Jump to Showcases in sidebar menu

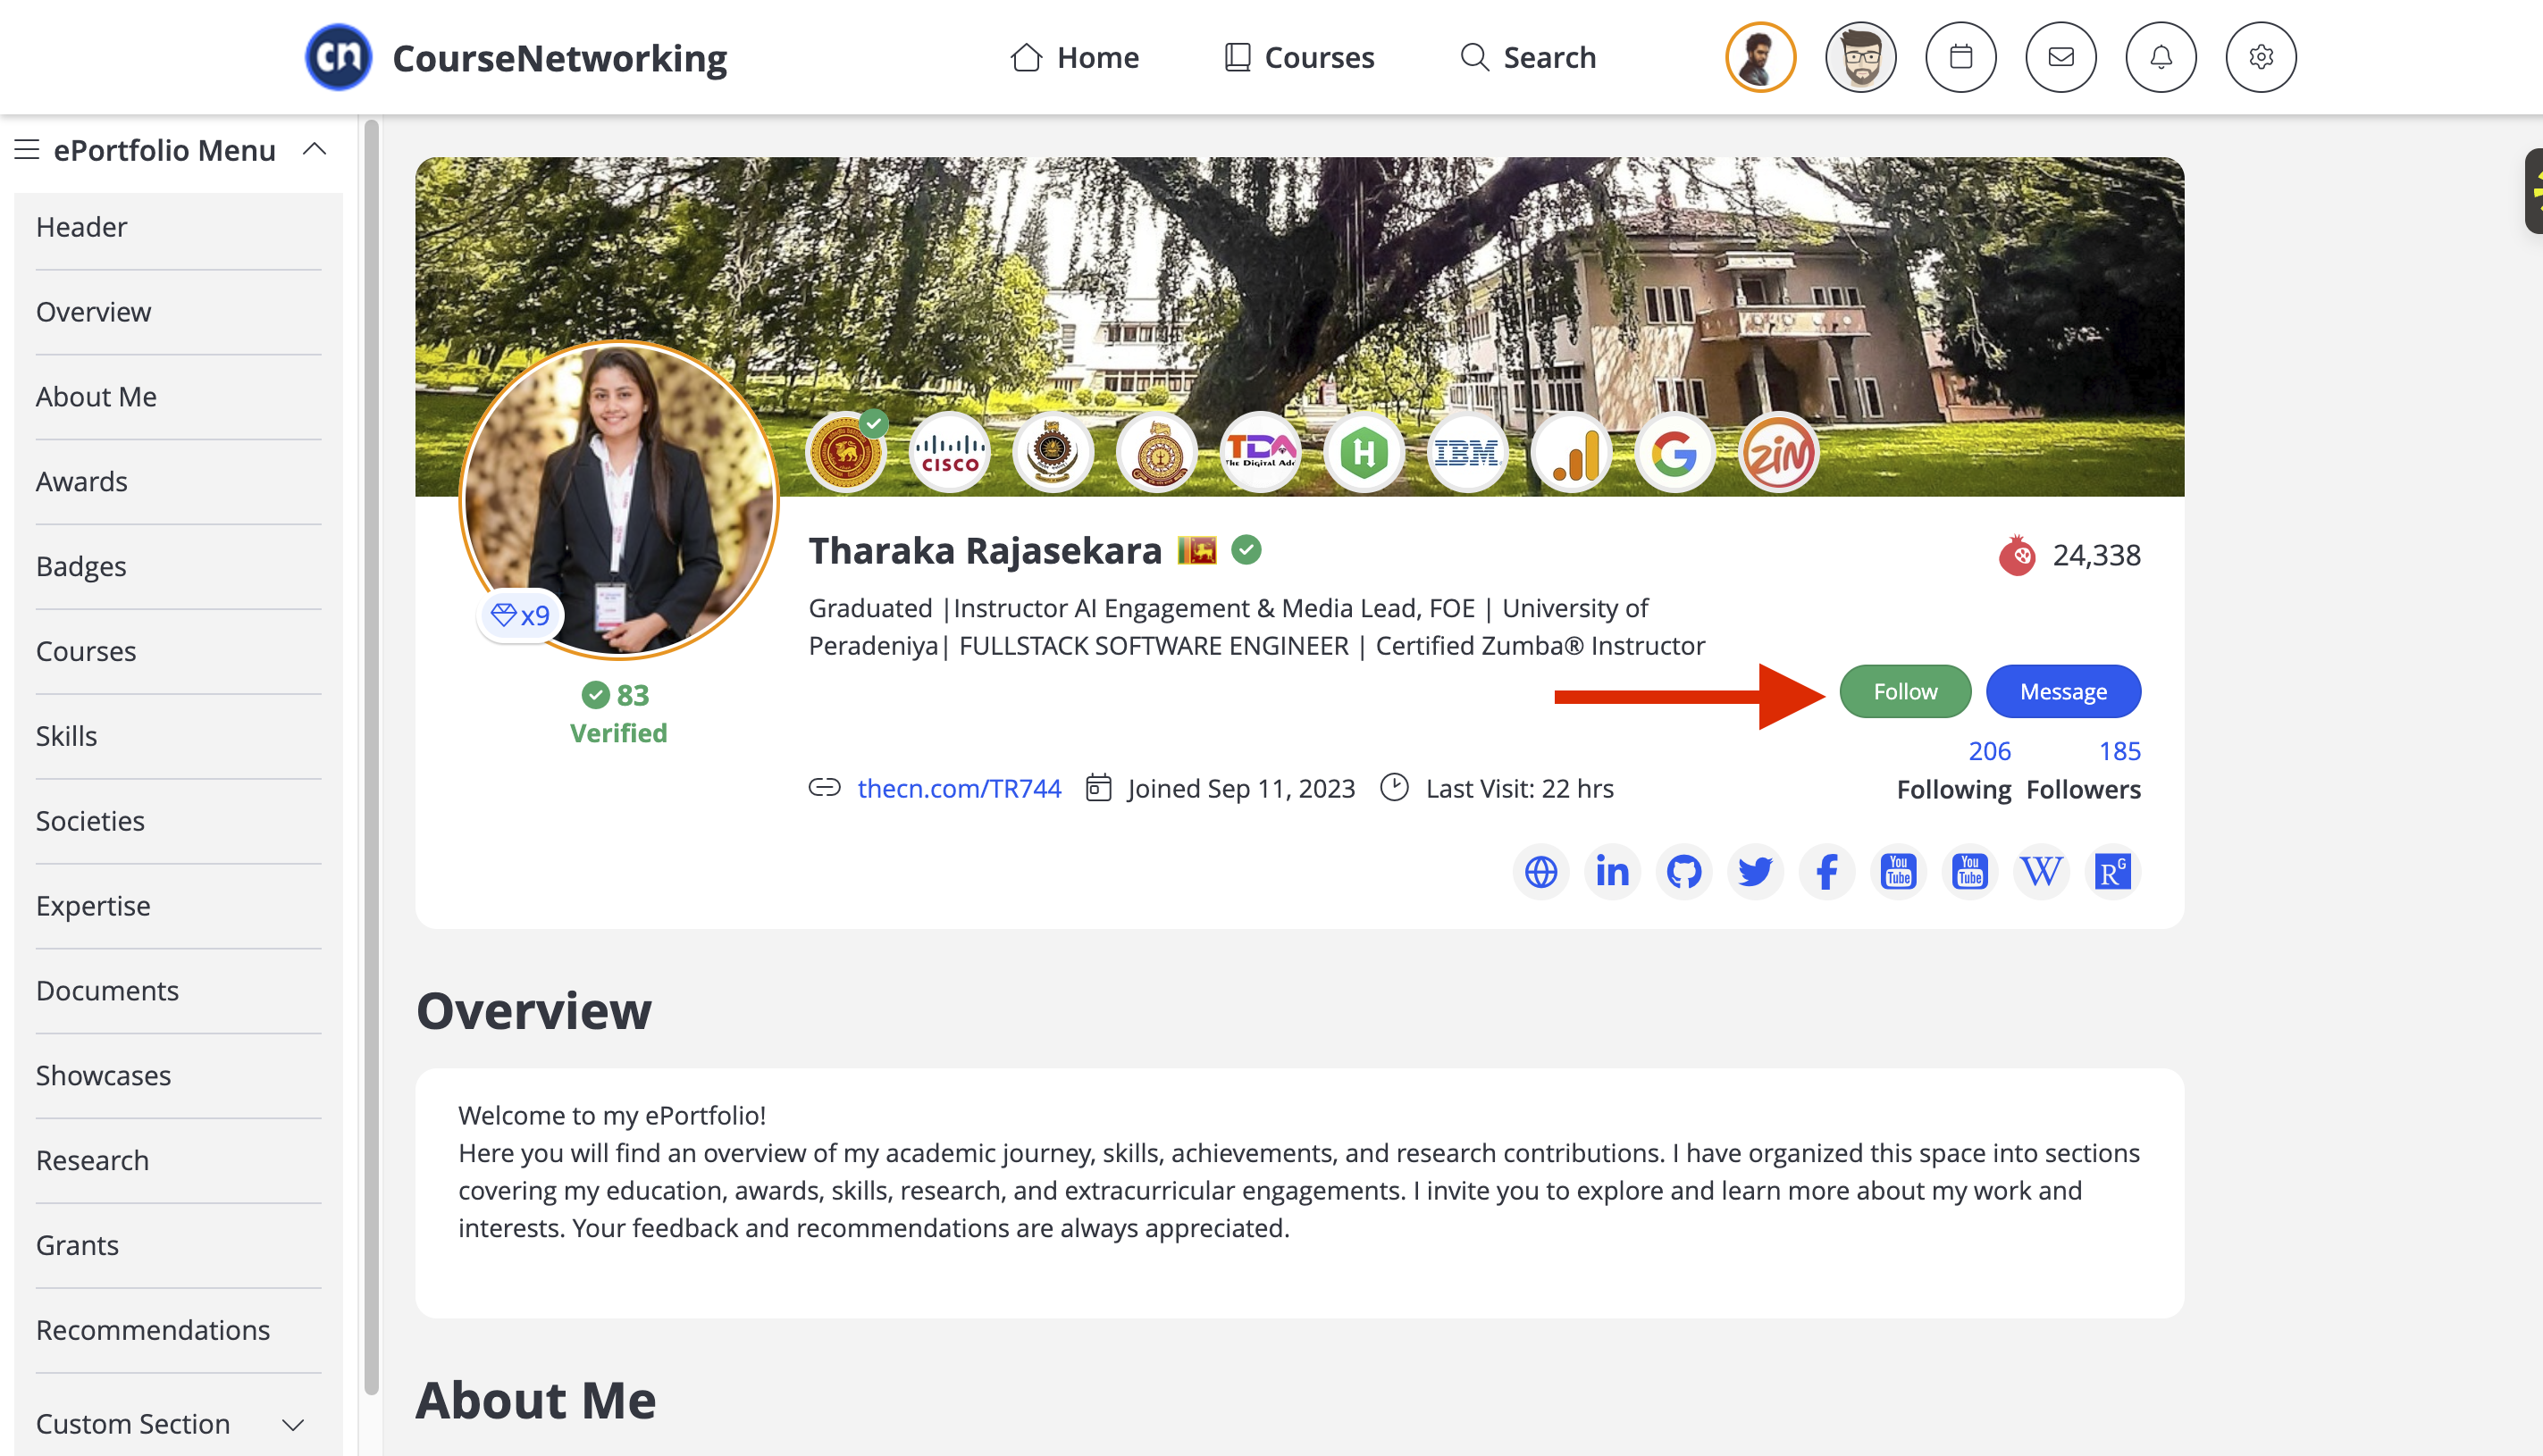pos(179,1077)
